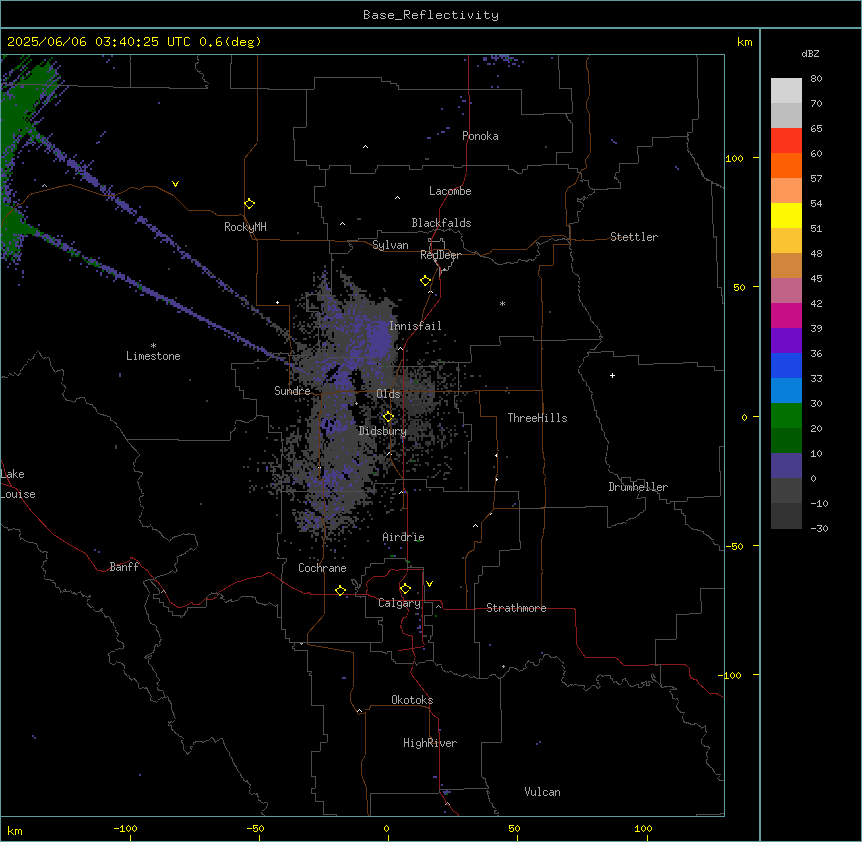This screenshot has height=842, width=862.
Task: Click the Innisfail city label
Action: 415,326
